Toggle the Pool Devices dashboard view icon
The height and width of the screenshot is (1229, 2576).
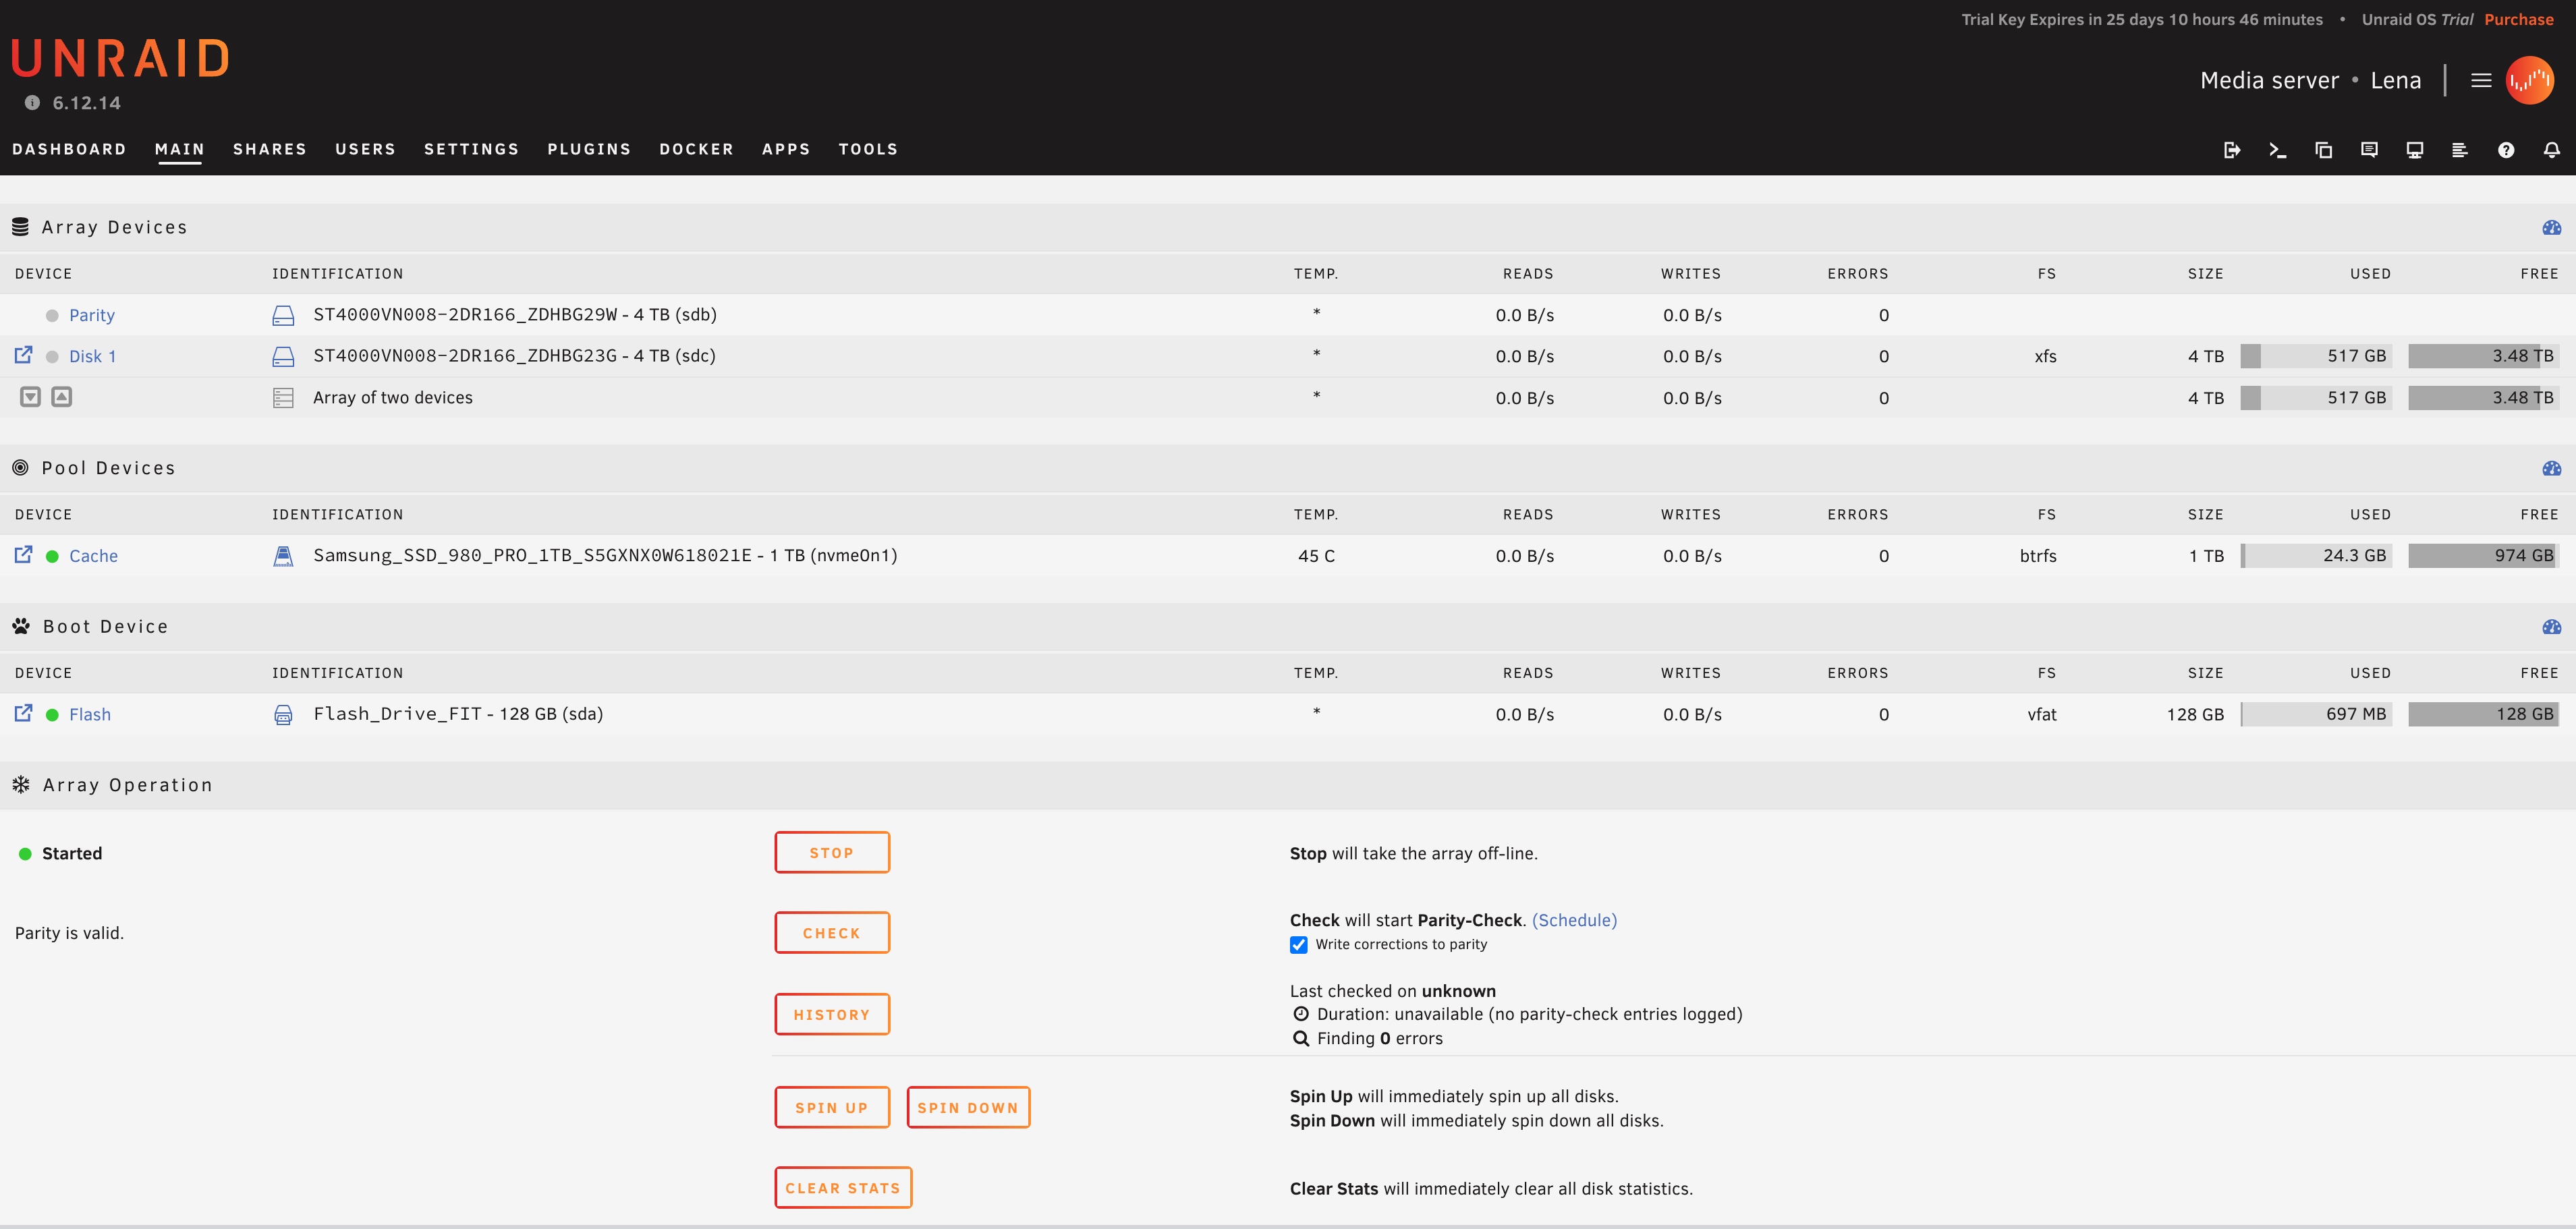pyautogui.click(x=2551, y=468)
